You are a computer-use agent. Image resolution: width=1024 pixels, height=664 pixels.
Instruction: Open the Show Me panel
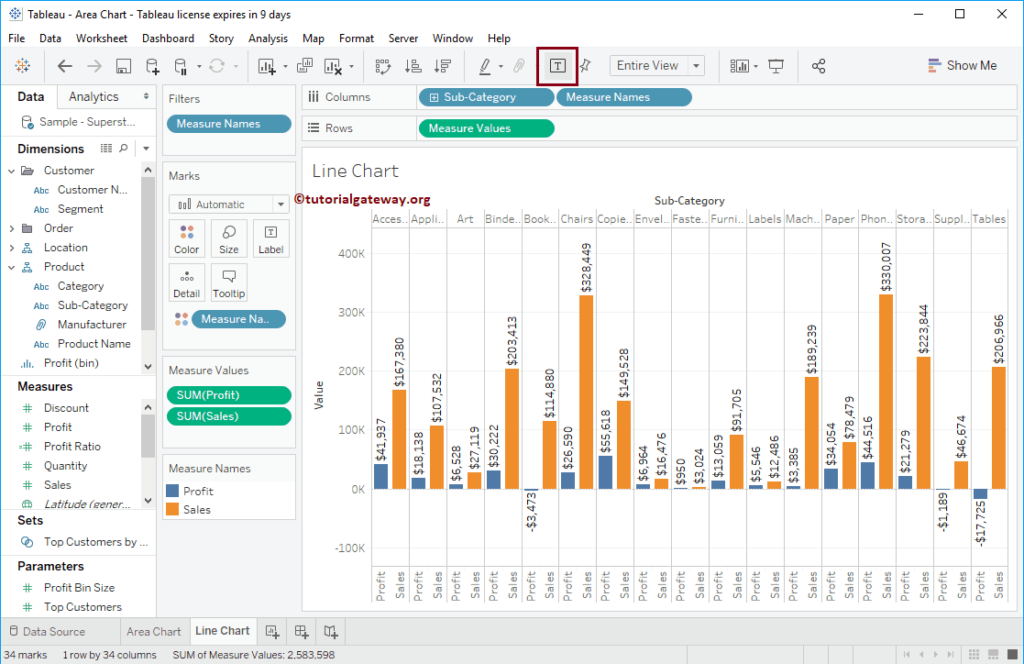pyautogui.click(x=962, y=65)
